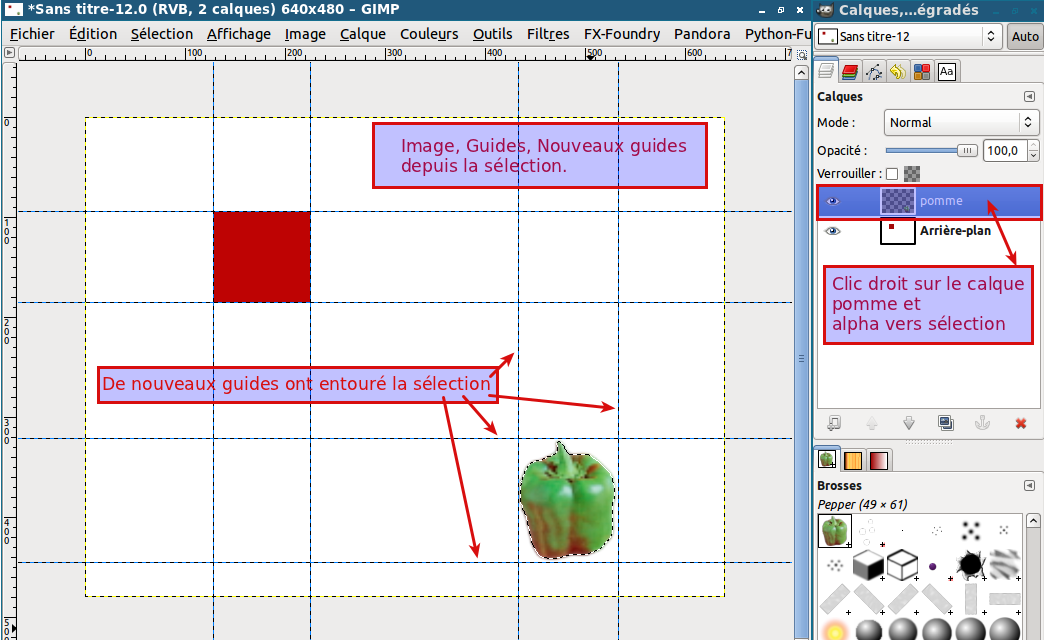Create a new layer using bottom icon
Viewport: 1044px width, 641px height.
click(834, 423)
